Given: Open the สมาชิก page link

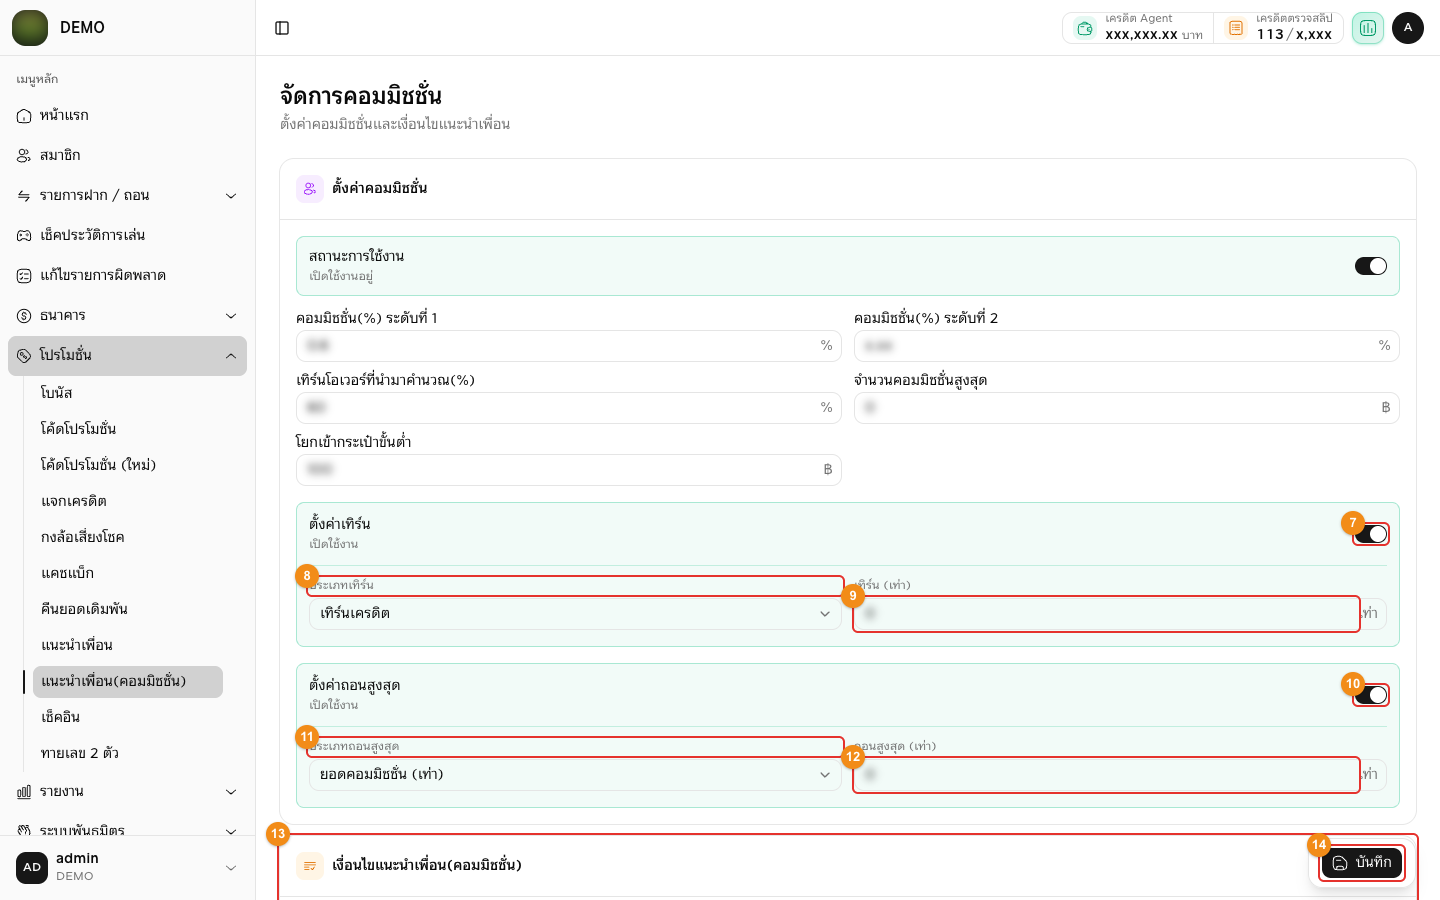Looking at the screenshot, I should click(128, 156).
